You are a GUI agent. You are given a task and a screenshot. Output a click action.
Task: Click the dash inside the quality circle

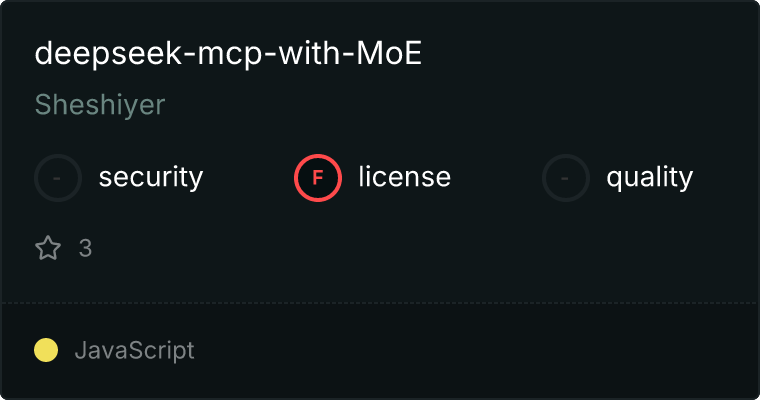click(x=565, y=178)
